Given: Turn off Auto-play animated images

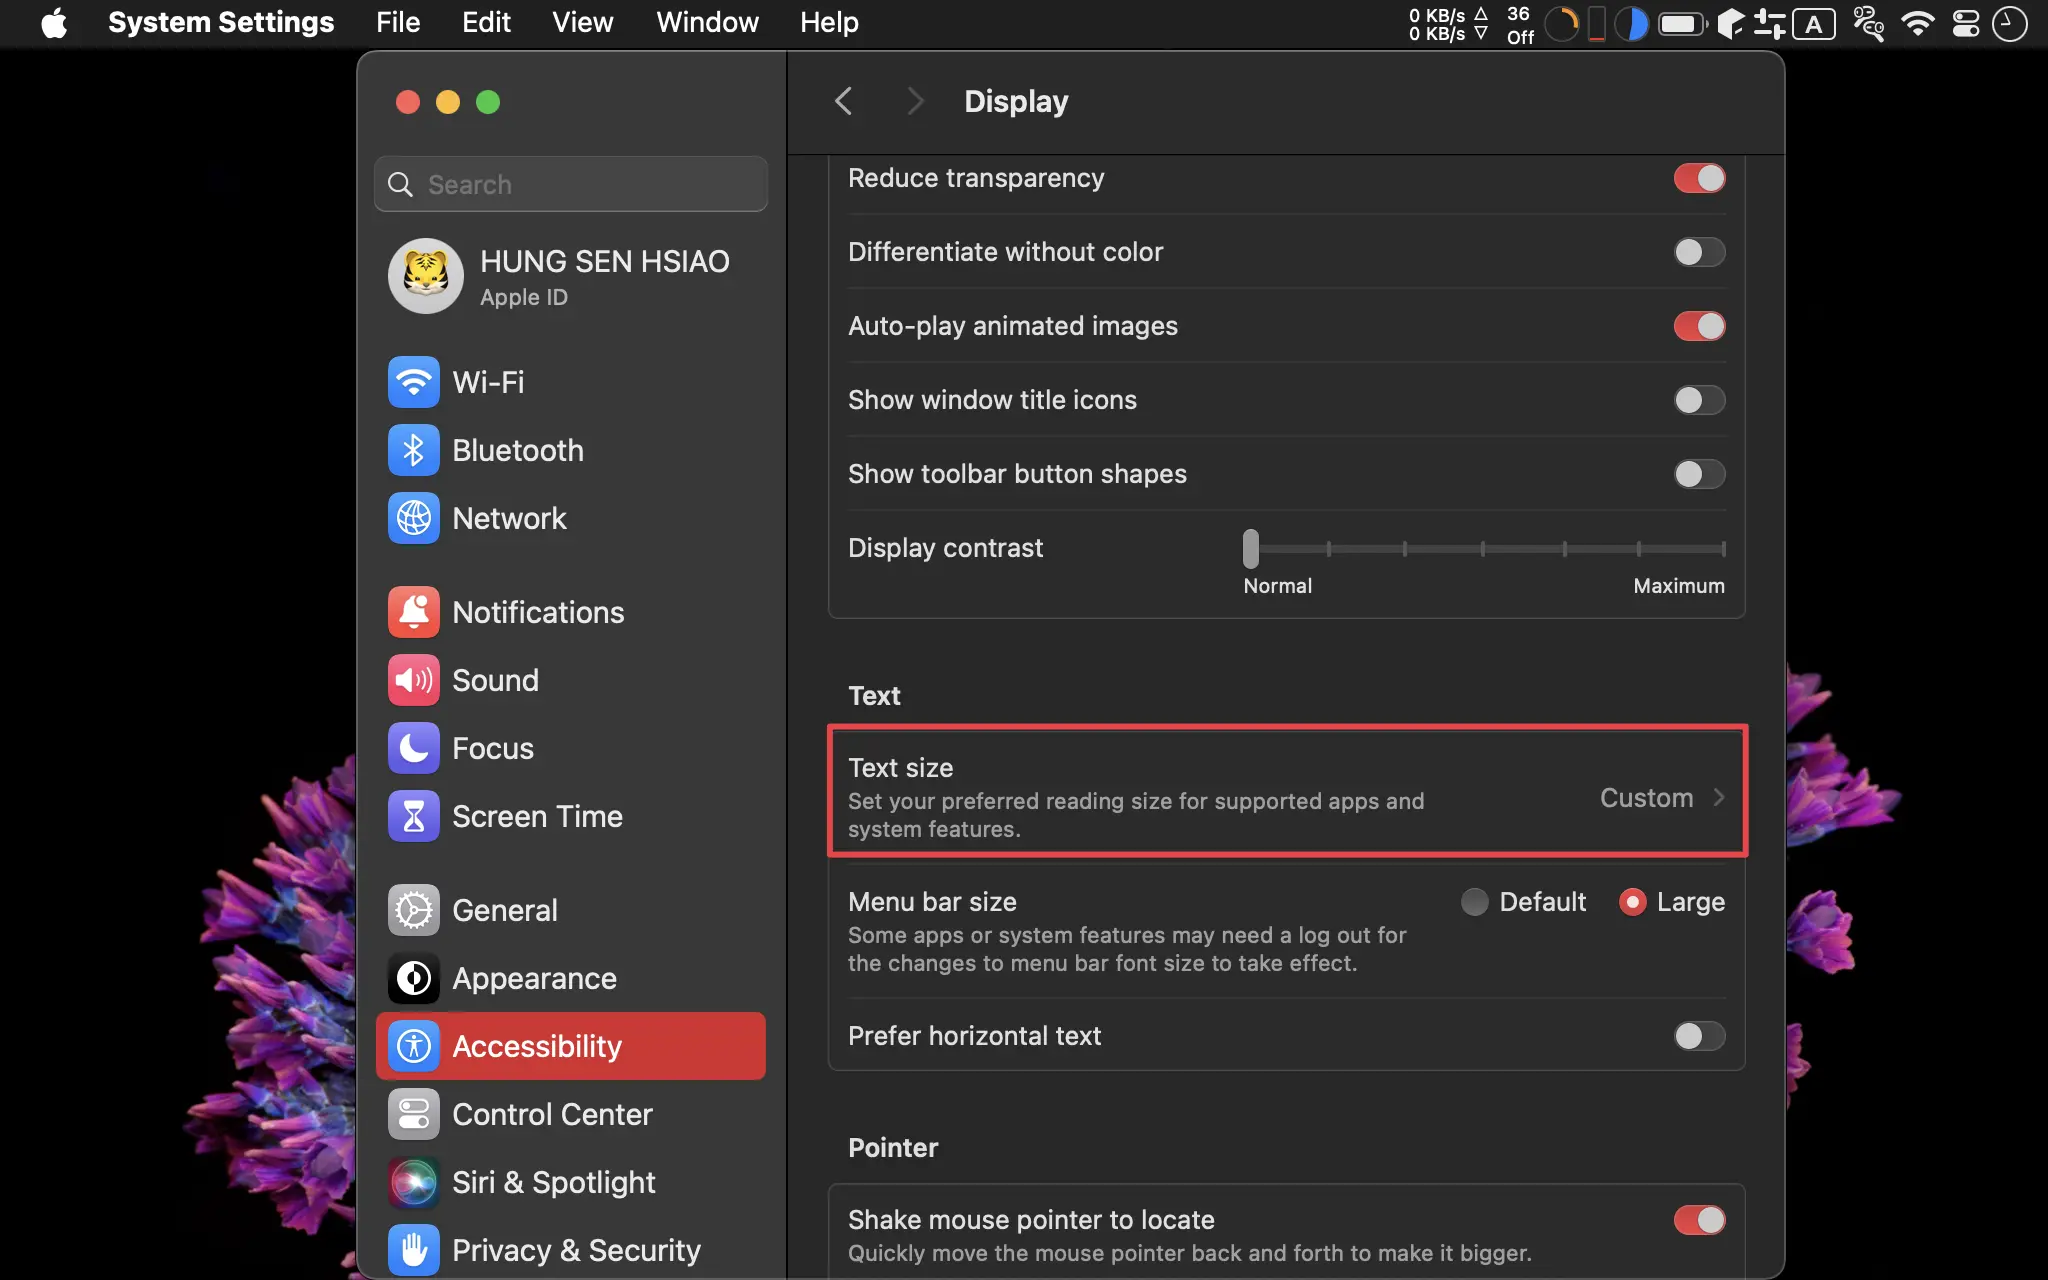Looking at the screenshot, I should pyautogui.click(x=1699, y=326).
